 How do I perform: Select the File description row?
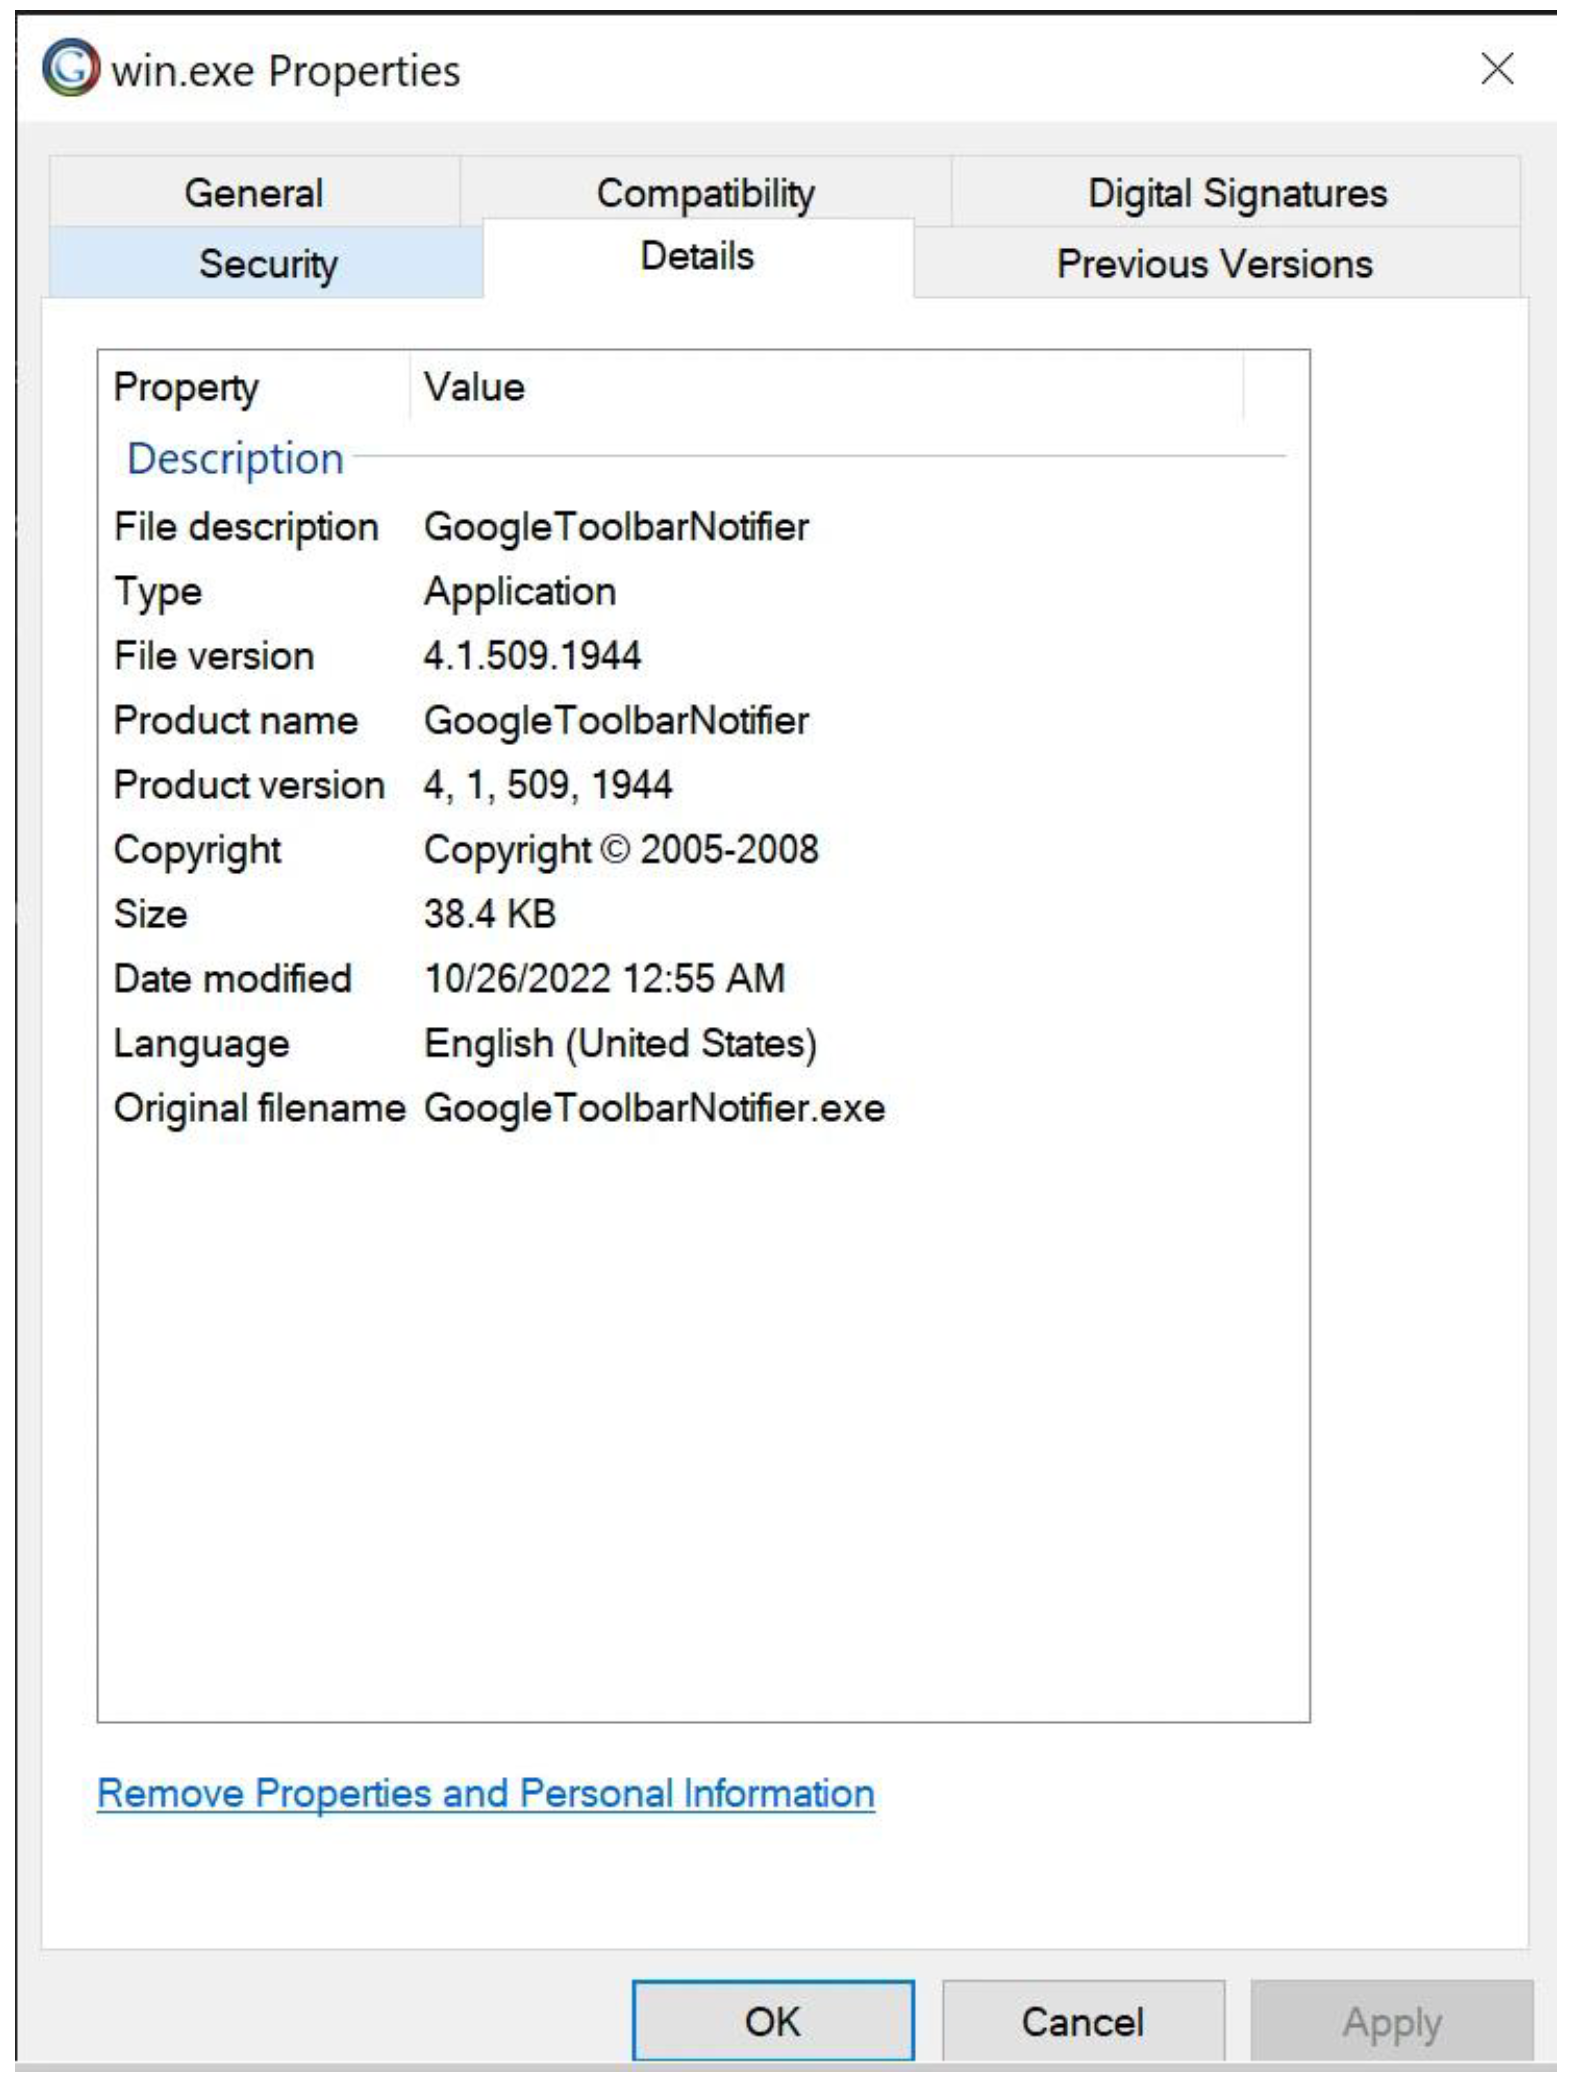pyautogui.click(x=246, y=527)
